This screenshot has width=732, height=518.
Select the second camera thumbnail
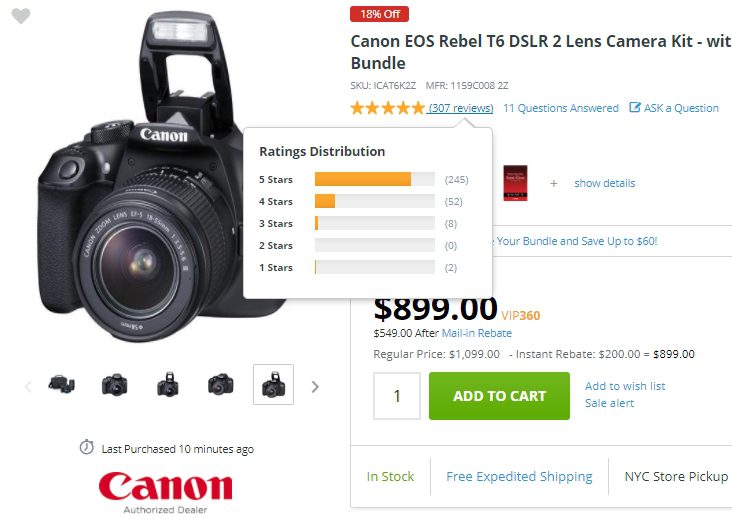[x=115, y=385]
